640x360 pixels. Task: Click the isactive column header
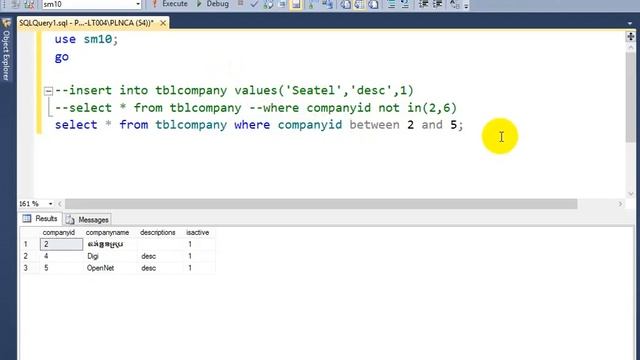pos(199,232)
